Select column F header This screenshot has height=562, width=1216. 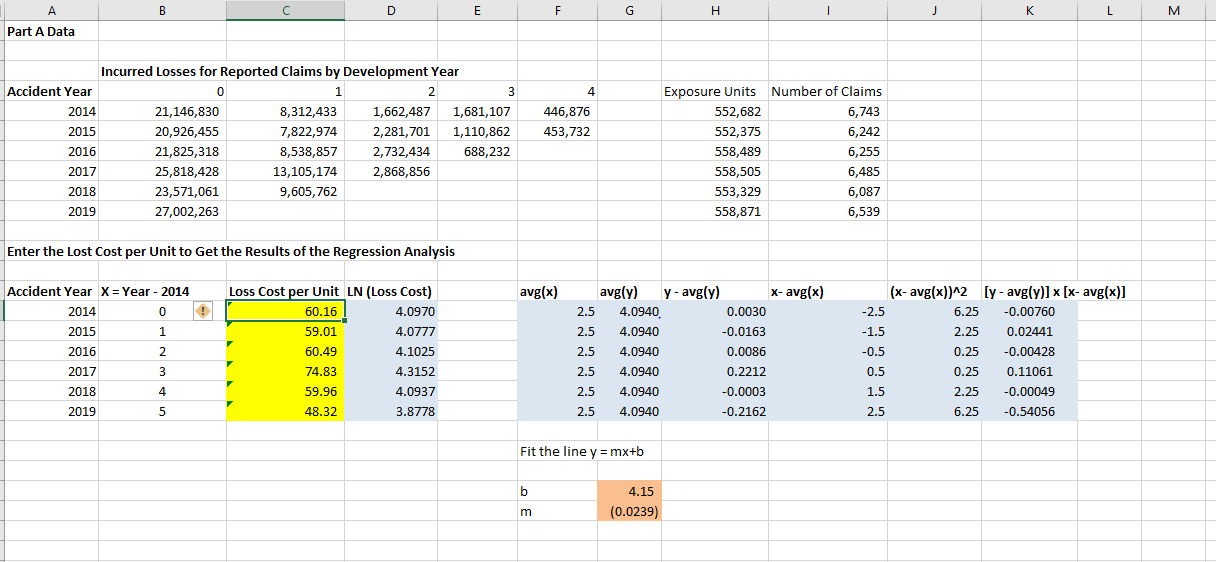(x=555, y=10)
